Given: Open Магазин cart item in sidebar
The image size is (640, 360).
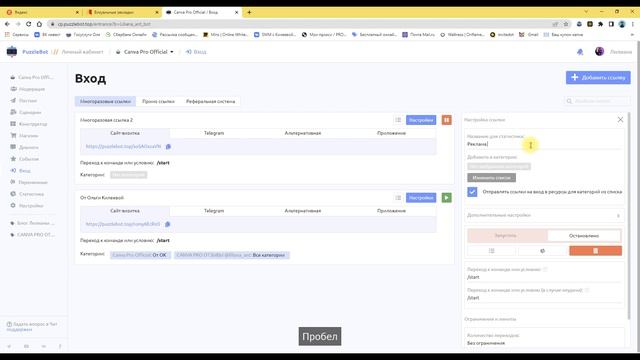Looking at the screenshot, I should [28, 136].
